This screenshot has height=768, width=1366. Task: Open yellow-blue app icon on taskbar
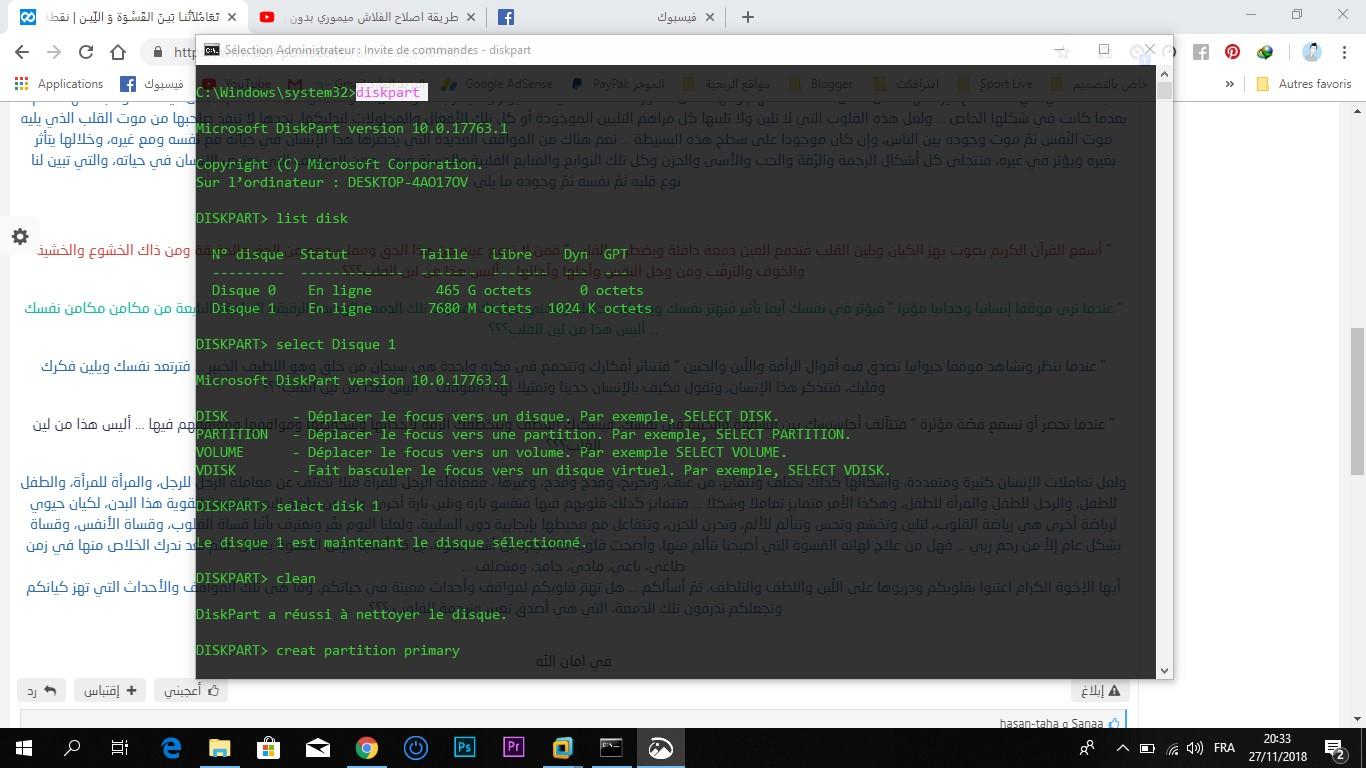[x=563, y=747]
